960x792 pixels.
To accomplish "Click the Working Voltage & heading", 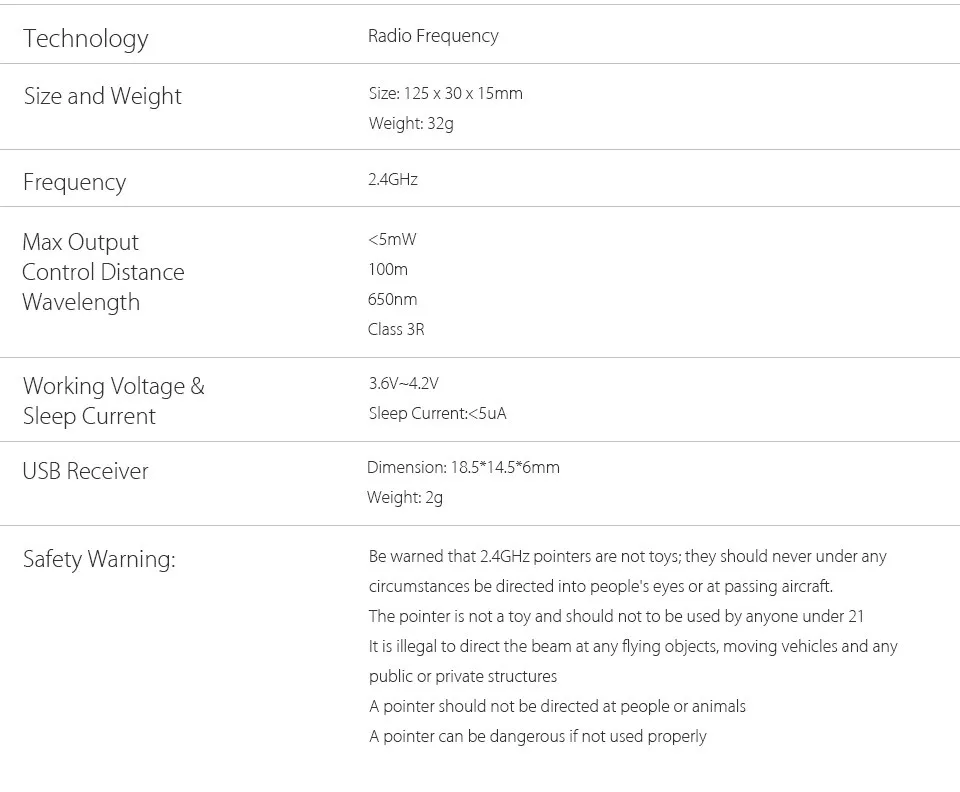I will click(113, 386).
